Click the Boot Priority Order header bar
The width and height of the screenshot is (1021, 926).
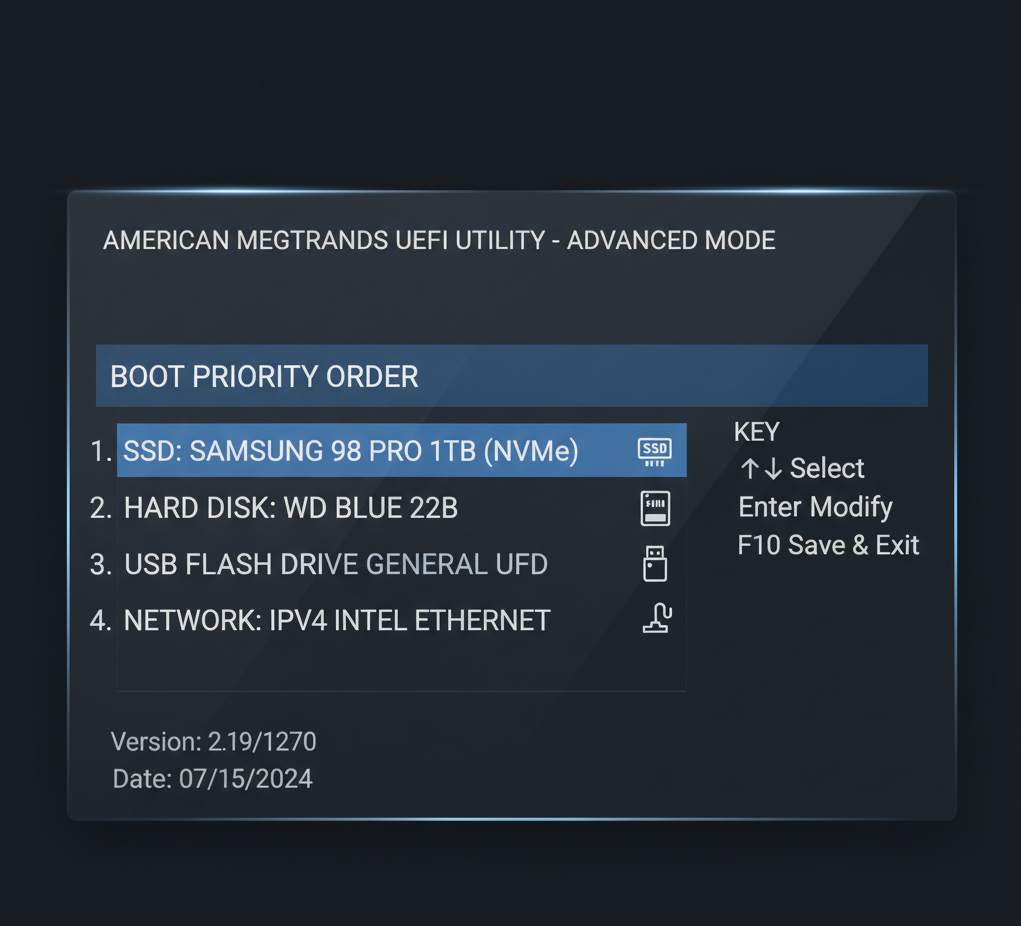tap(512, 376)
